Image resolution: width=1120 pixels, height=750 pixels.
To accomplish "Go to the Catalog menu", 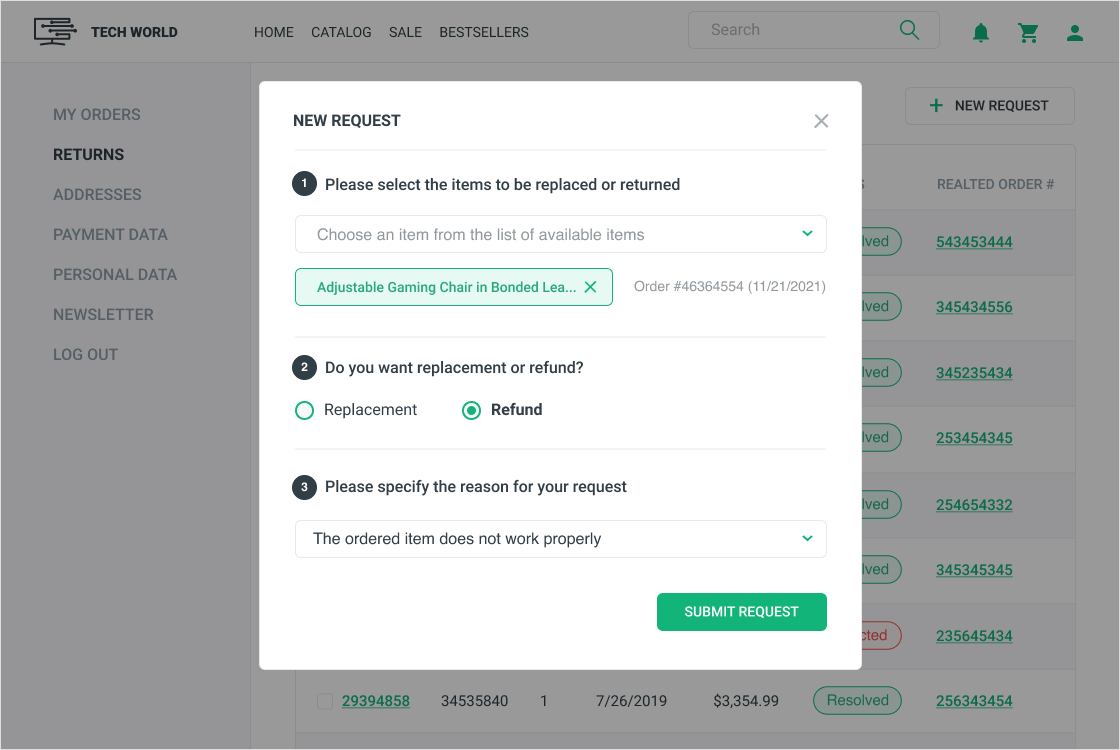I will (341, 32).
